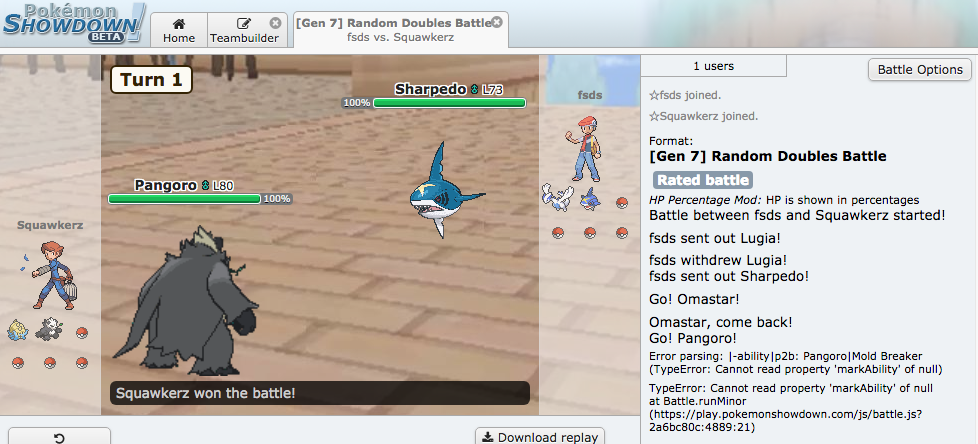Viewport: 978px width, 444px height.
Task: Click the Pangoro sprite on the field
Action: pos(185,301)
